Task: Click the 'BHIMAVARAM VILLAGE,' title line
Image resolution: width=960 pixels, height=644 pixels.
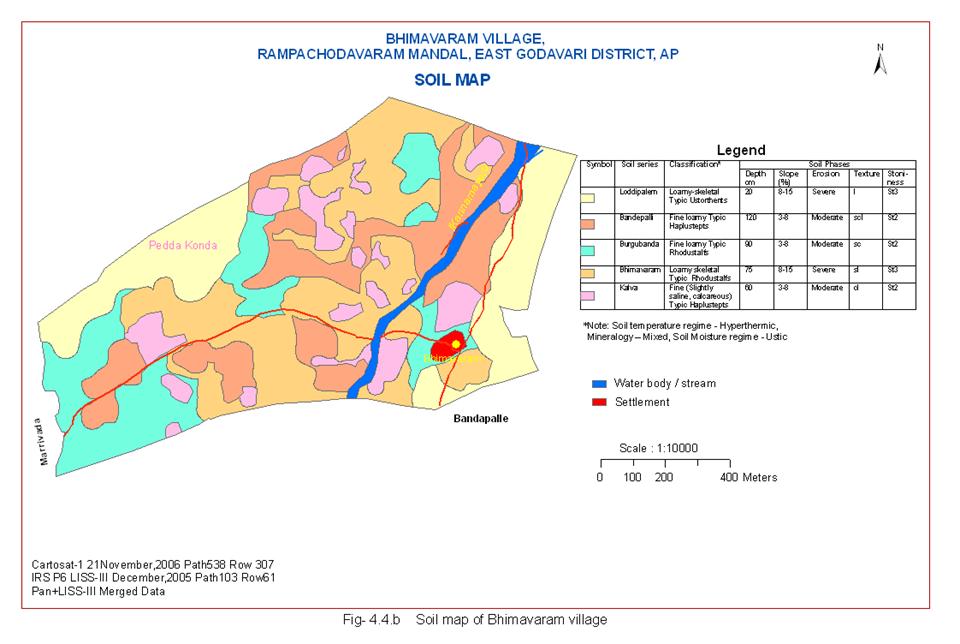Action: (465, 39)
